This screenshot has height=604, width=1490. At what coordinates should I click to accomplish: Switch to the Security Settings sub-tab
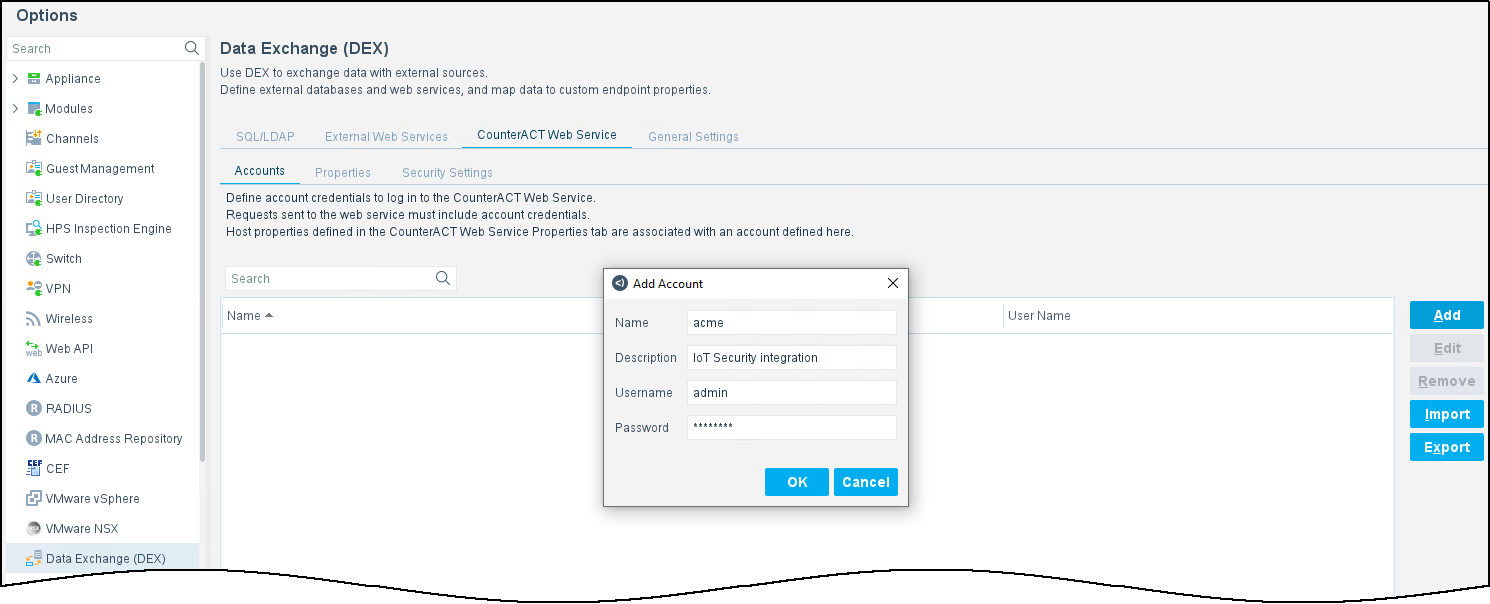447,172
